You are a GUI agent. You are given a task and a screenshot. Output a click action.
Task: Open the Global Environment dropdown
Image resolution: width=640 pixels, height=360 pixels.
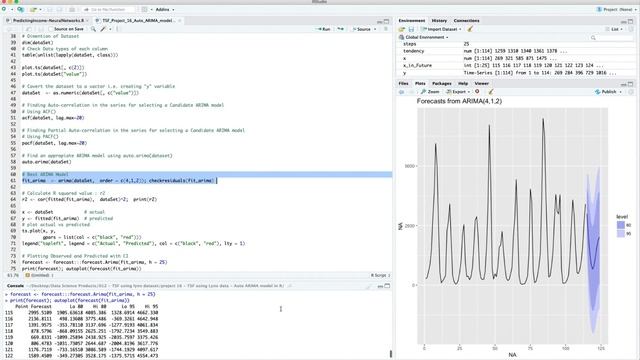[x=424, y=37]
